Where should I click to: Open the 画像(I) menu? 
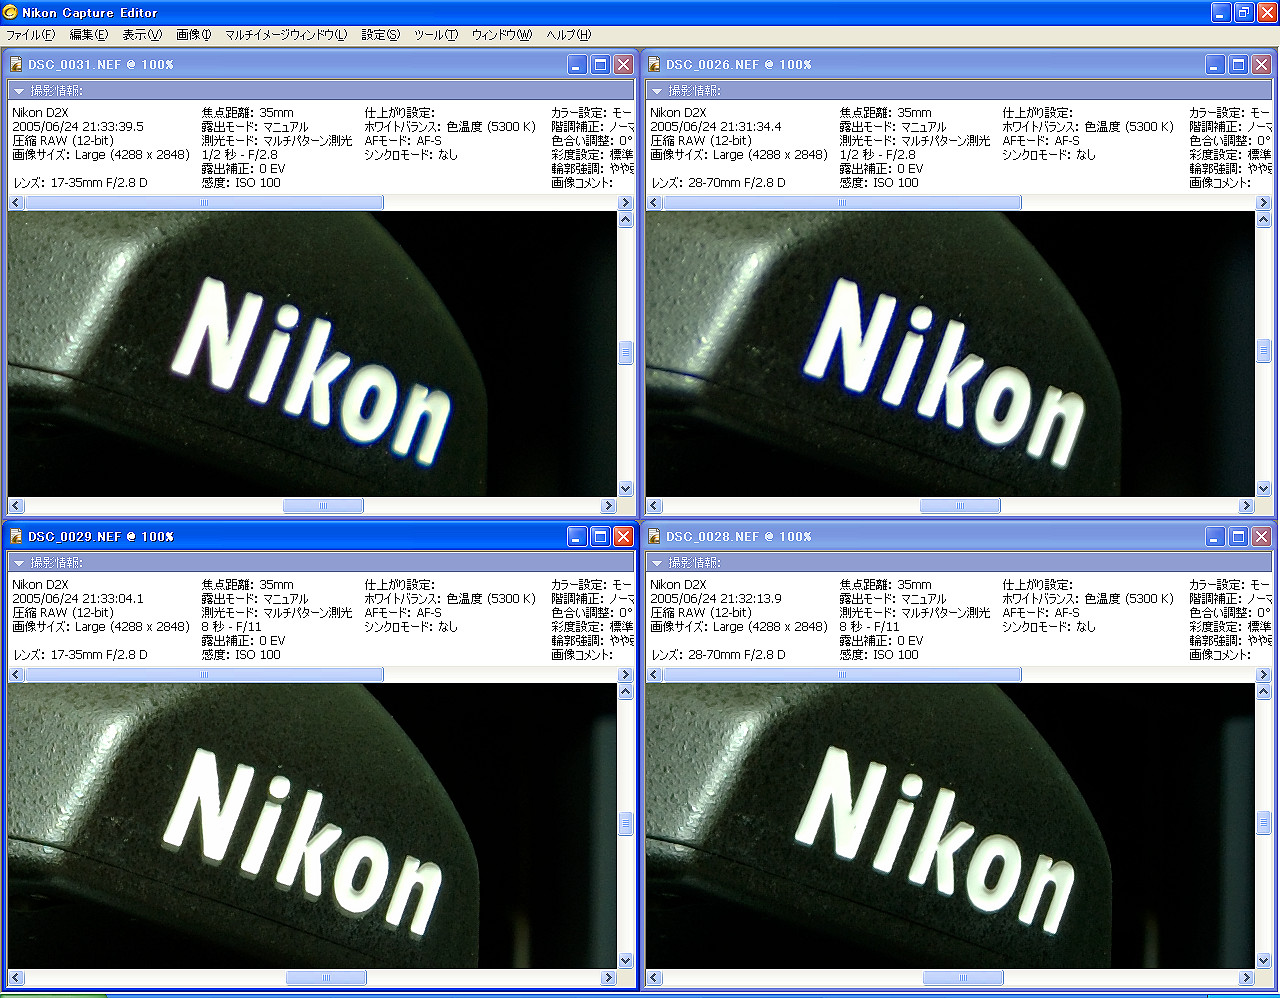click(194, 35)
